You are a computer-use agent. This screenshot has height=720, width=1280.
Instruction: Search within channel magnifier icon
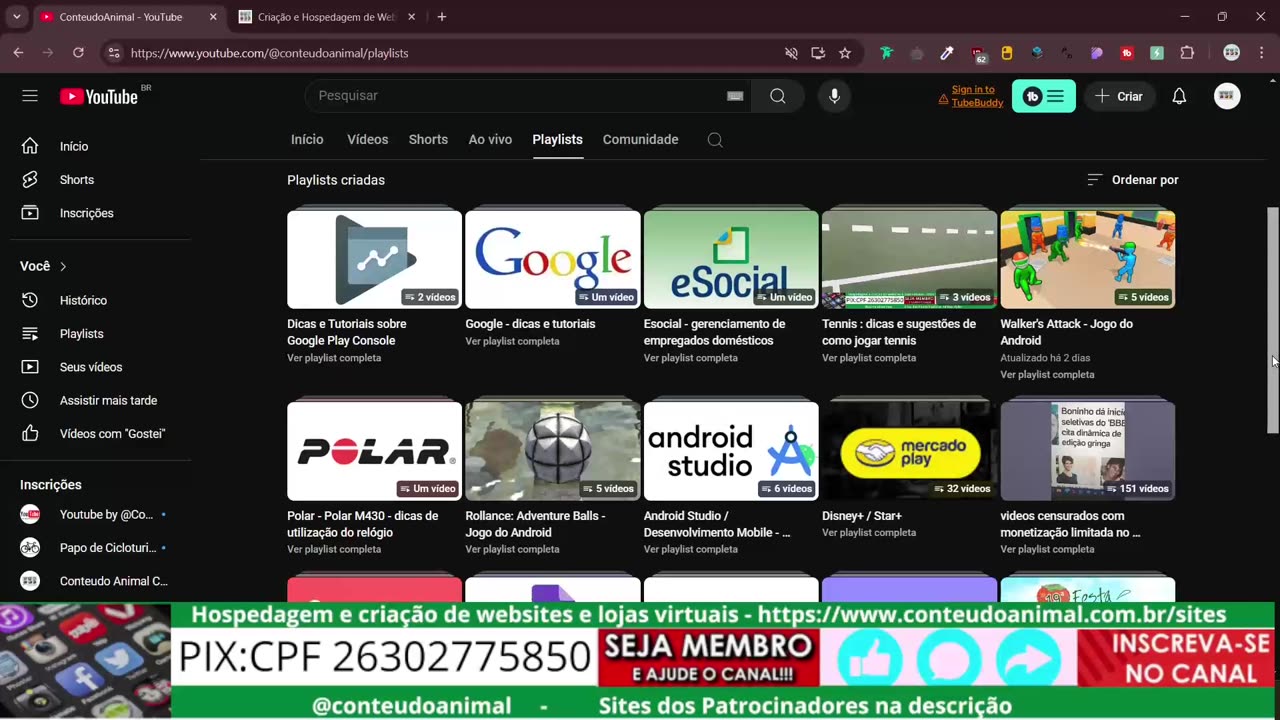pos(715,140)
